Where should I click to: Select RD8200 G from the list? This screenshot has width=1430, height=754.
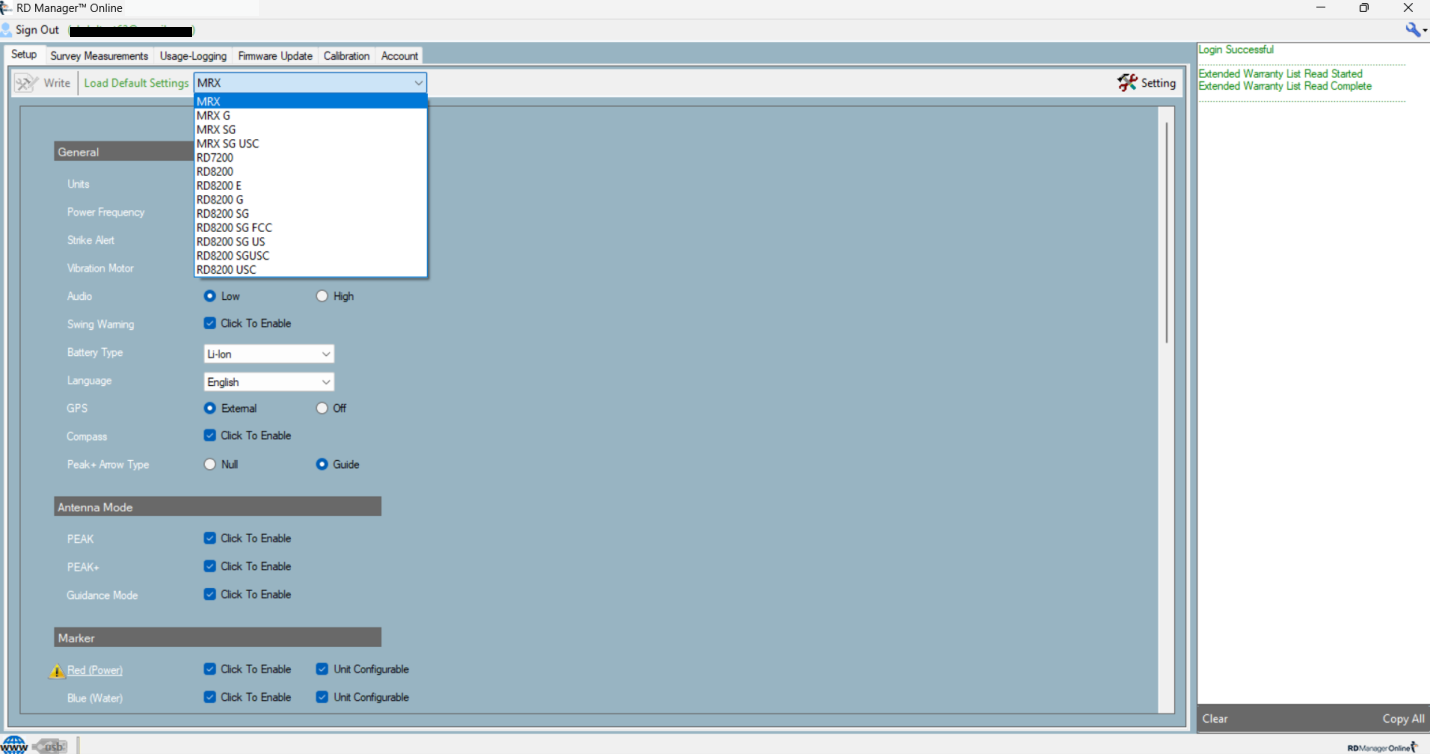tap(311, 199)
